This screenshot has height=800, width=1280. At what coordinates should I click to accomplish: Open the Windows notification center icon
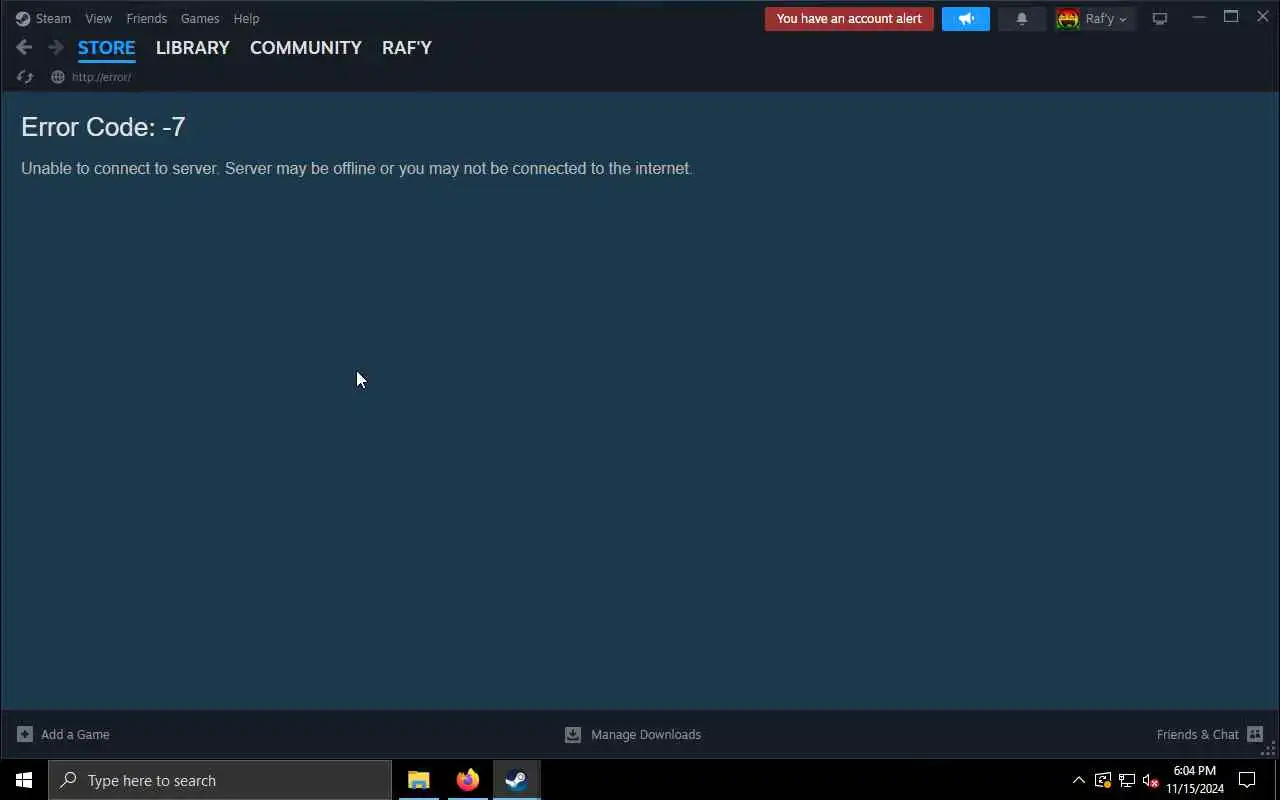[x=1247, y=780]
